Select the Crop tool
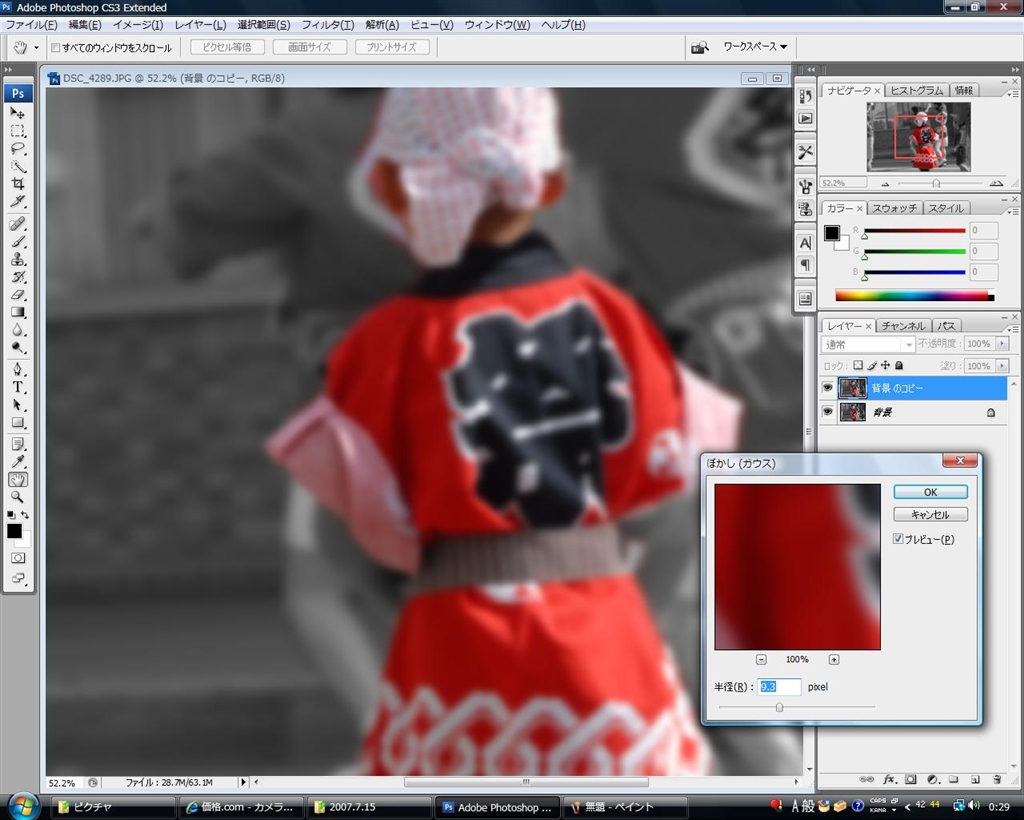This screenshot has width=1024, height=820. 18,183
